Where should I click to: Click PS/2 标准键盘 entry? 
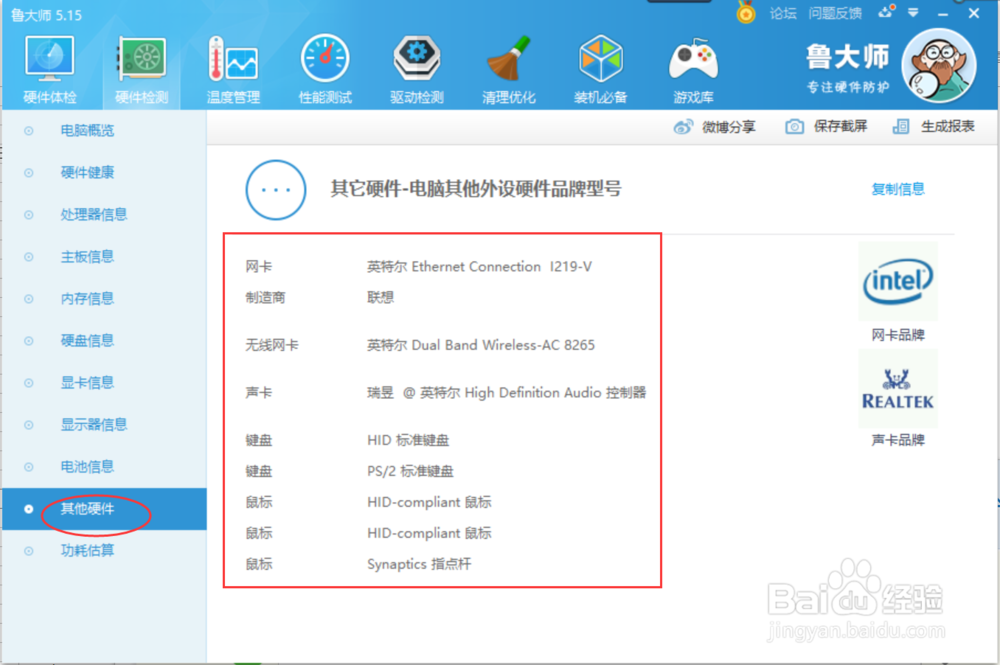coord(410,471)
